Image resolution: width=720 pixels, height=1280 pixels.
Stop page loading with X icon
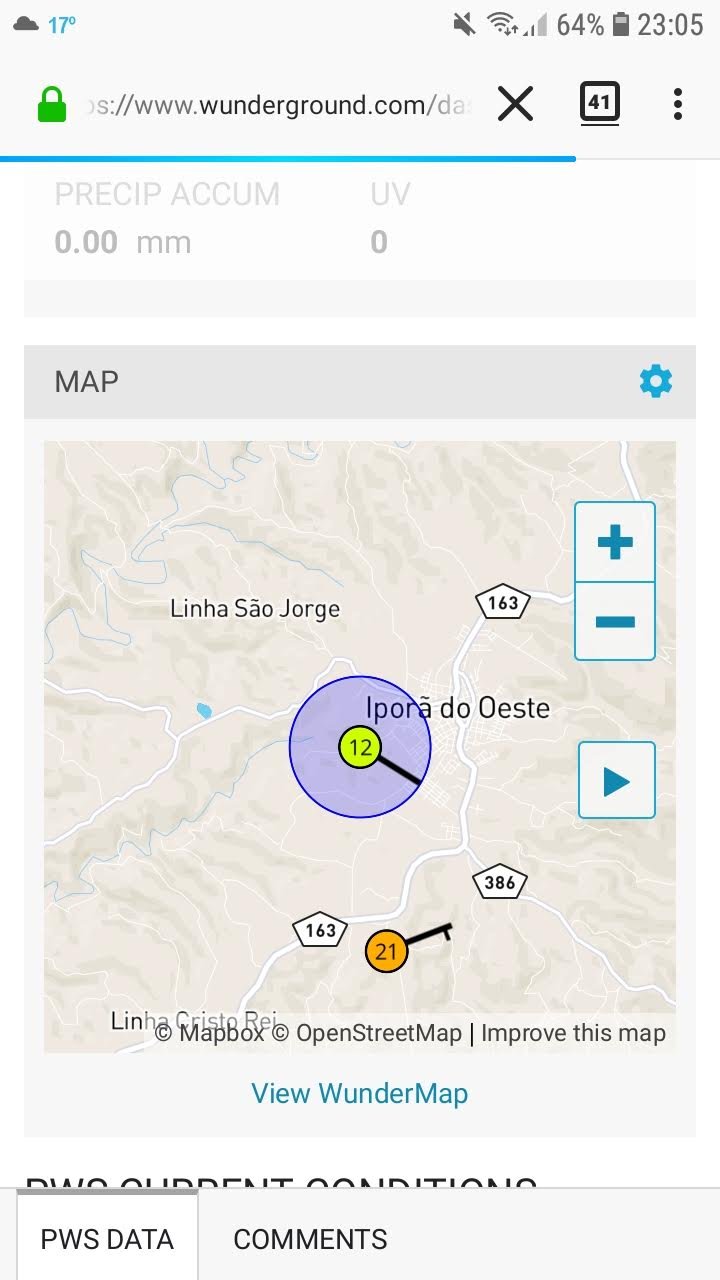pyautogui.click(x=515, y=104)
